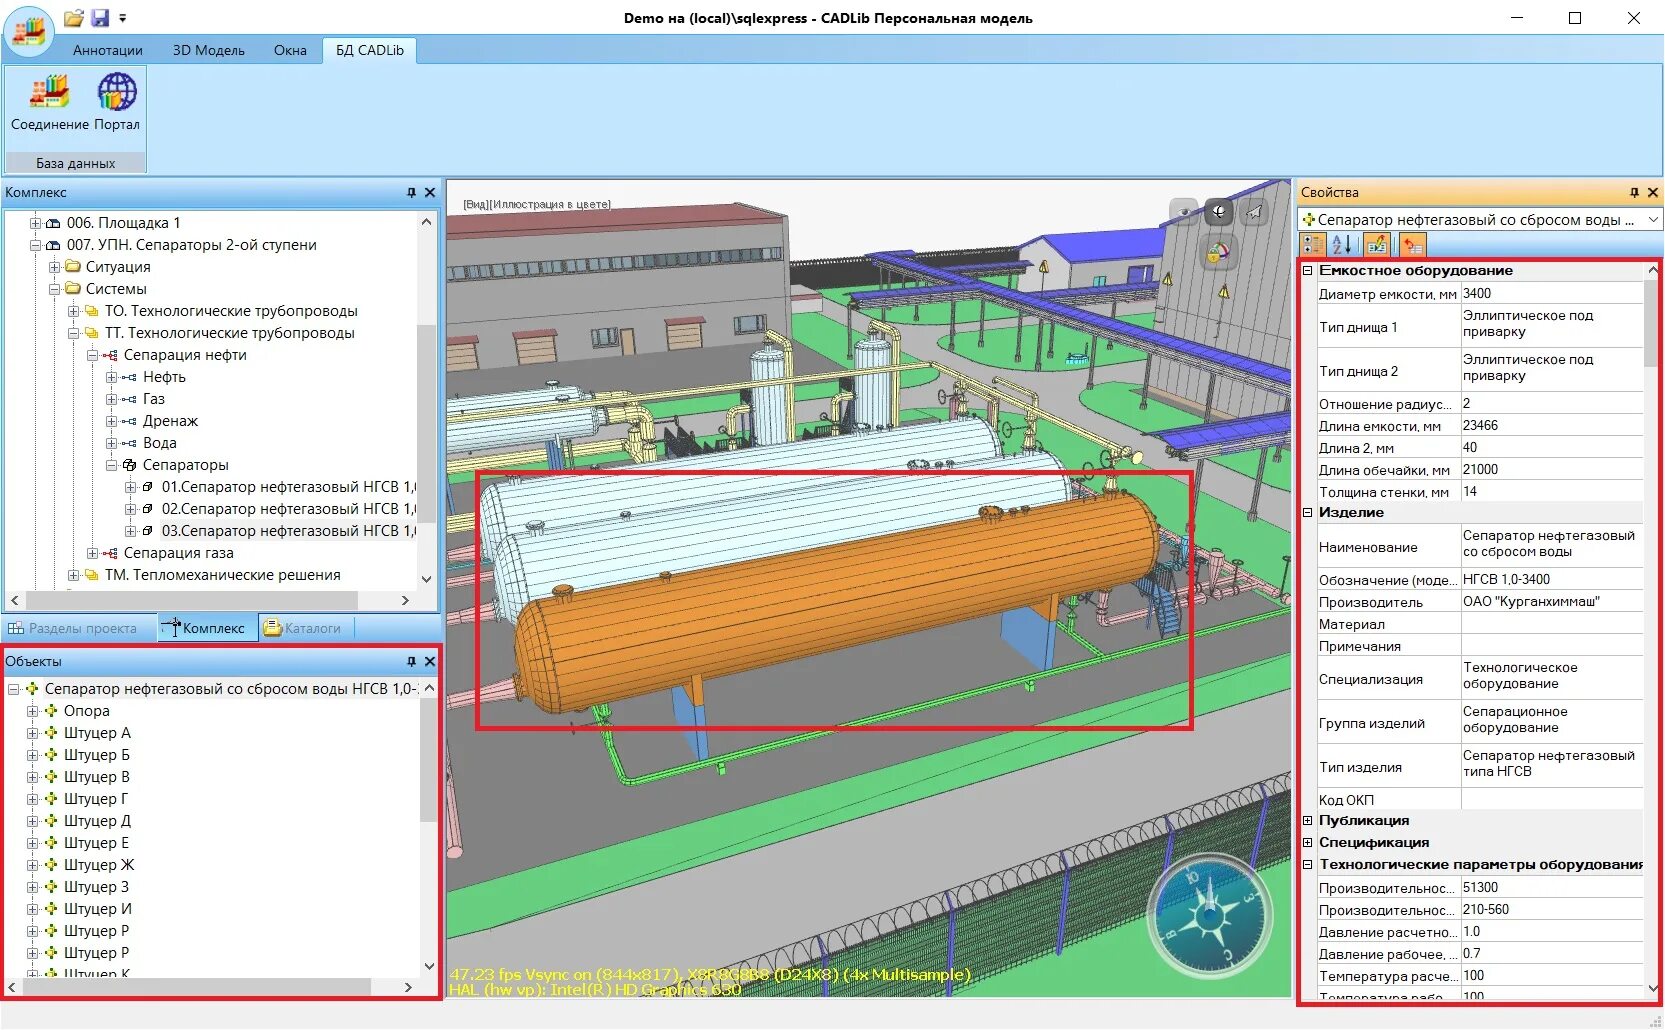Click the Объекты panel horizontal scrollbar

click(197, 987)
